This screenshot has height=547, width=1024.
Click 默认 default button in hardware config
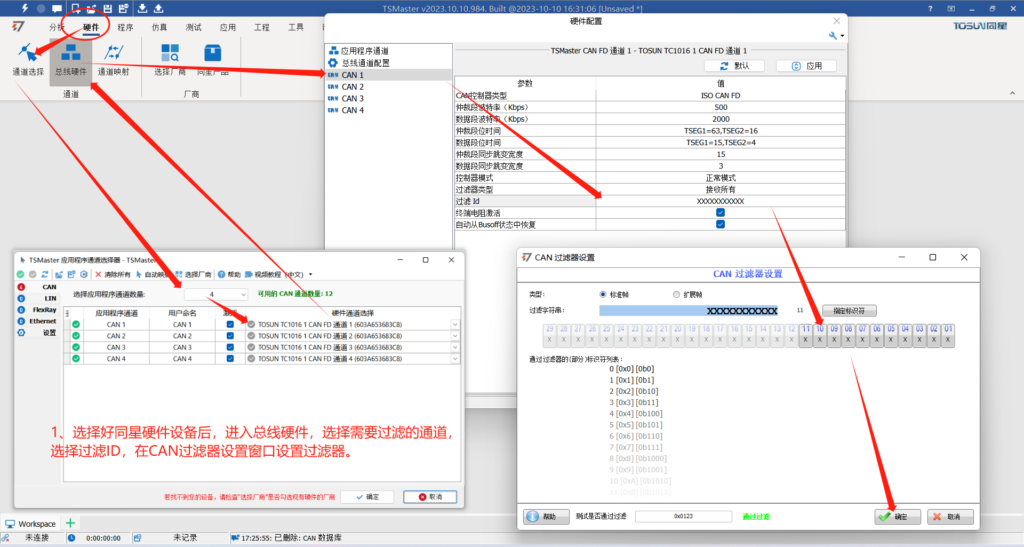point(735,66)
